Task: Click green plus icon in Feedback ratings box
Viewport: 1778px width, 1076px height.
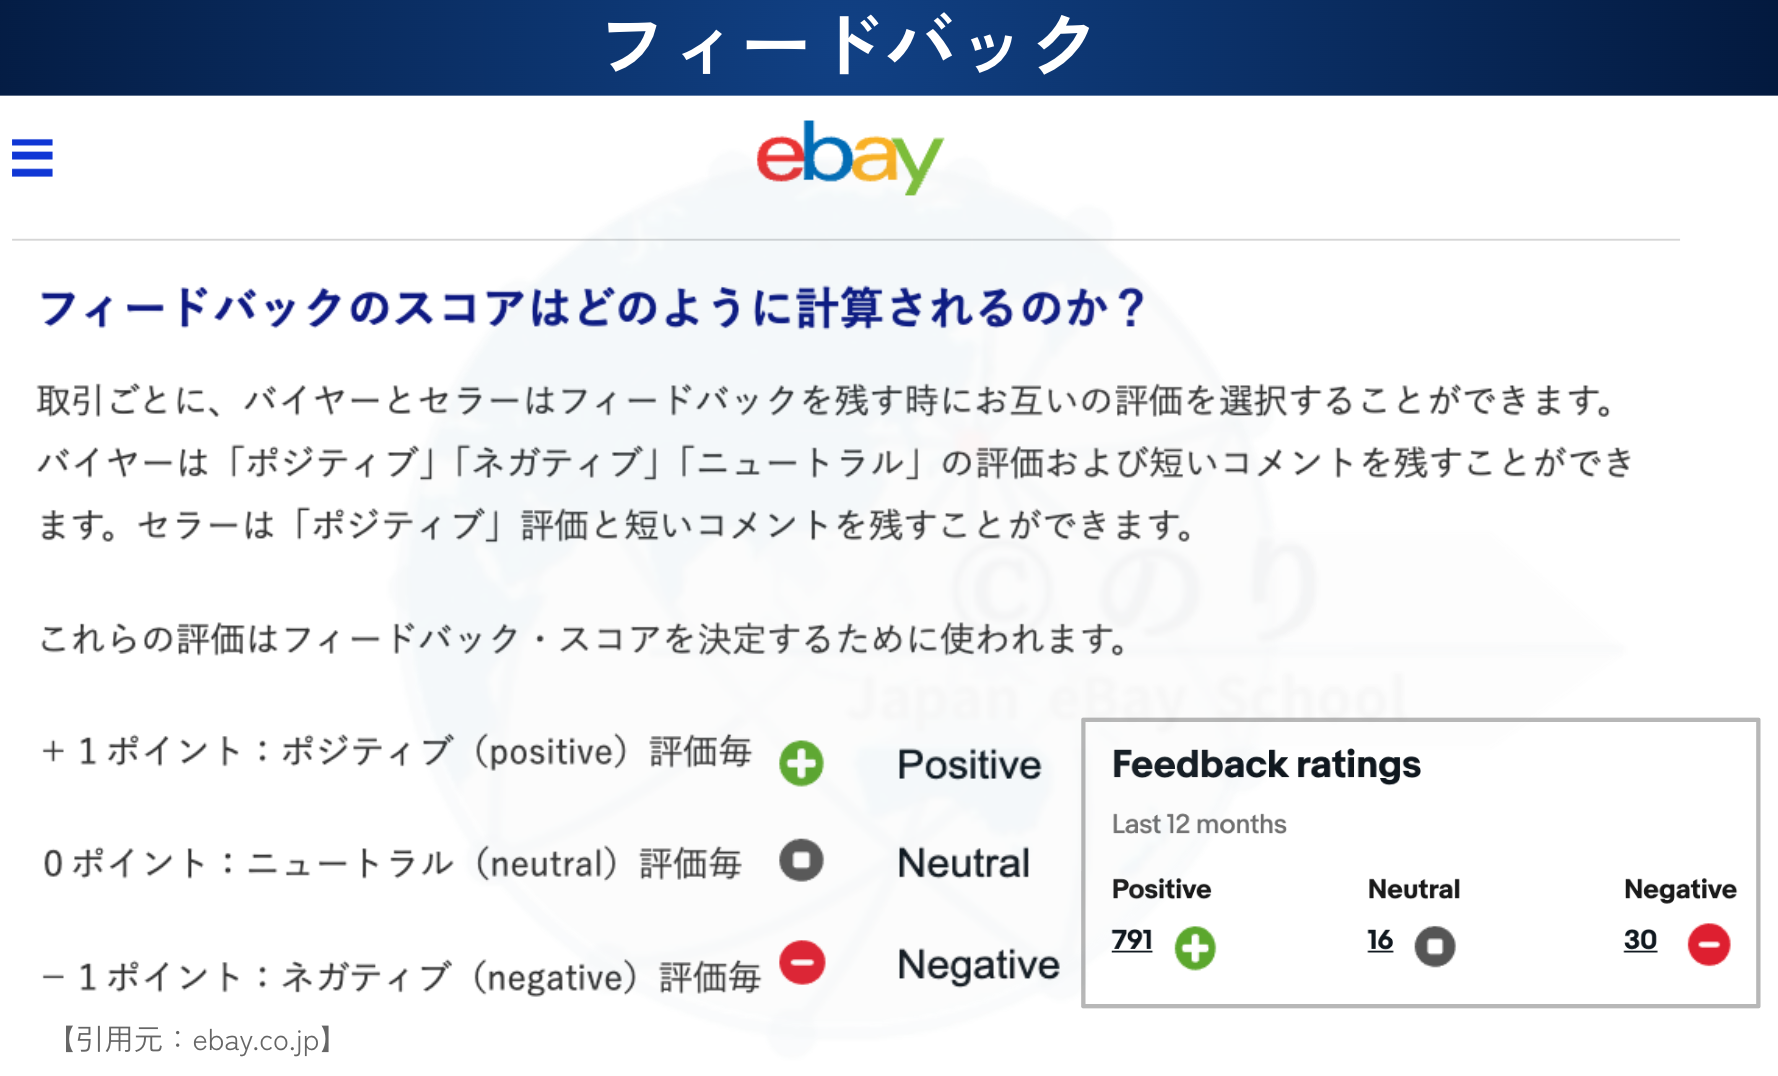Action: (1195, 947)
